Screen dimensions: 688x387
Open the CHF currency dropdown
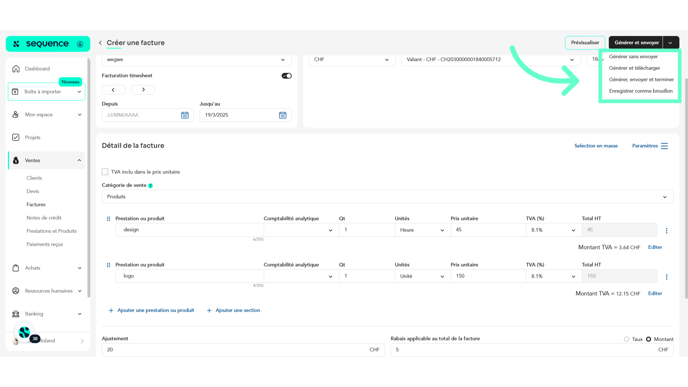pos(351,59)
